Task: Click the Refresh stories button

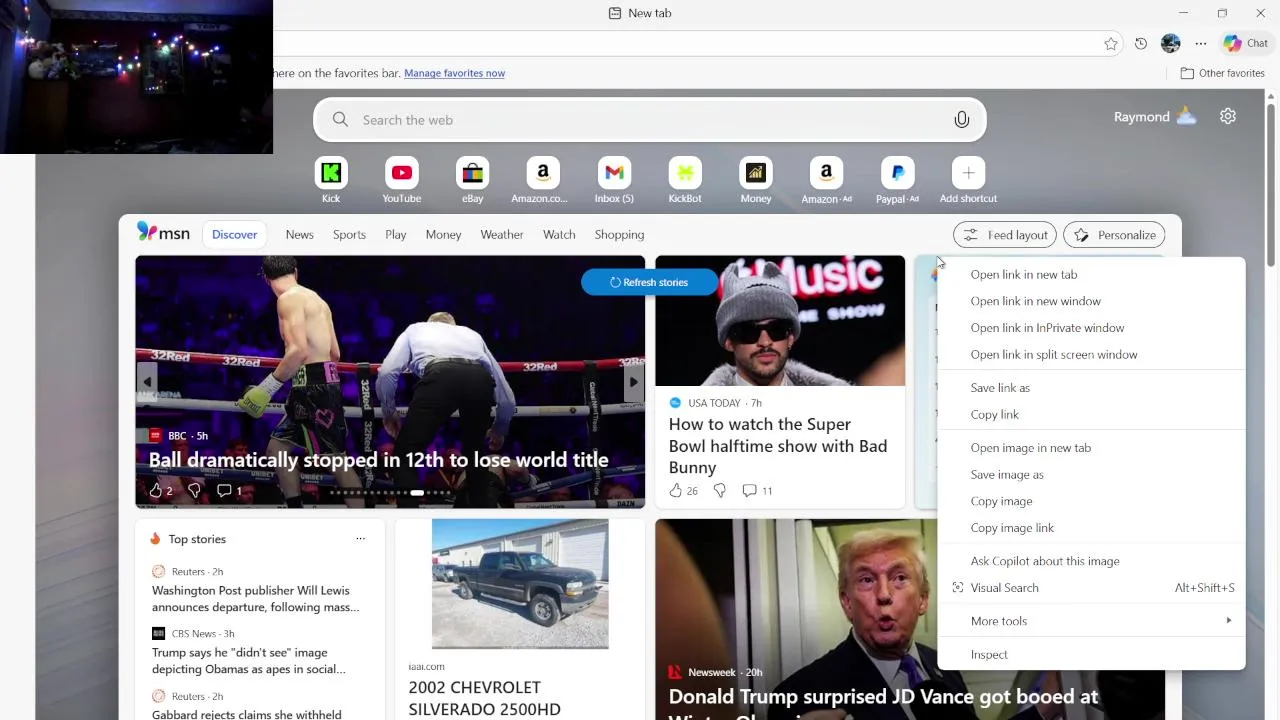Action: click(649, 282)
